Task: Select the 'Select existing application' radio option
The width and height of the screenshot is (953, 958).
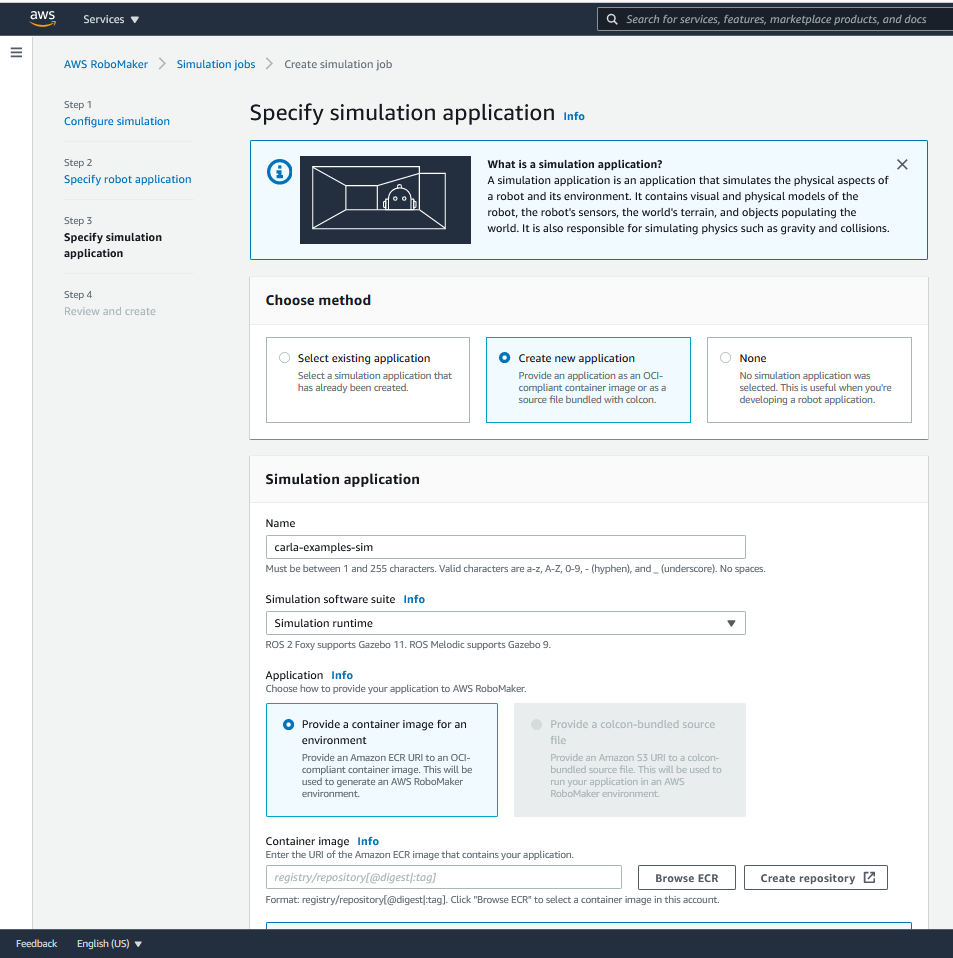Action: coord(284,357)
